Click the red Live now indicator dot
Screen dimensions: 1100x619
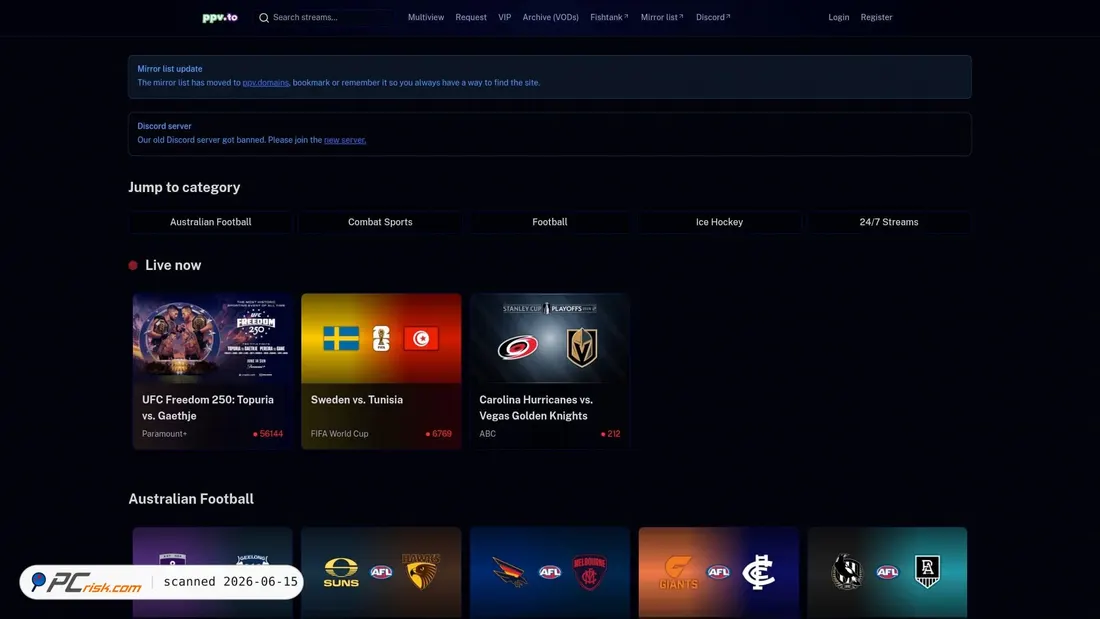coord(133,265)
